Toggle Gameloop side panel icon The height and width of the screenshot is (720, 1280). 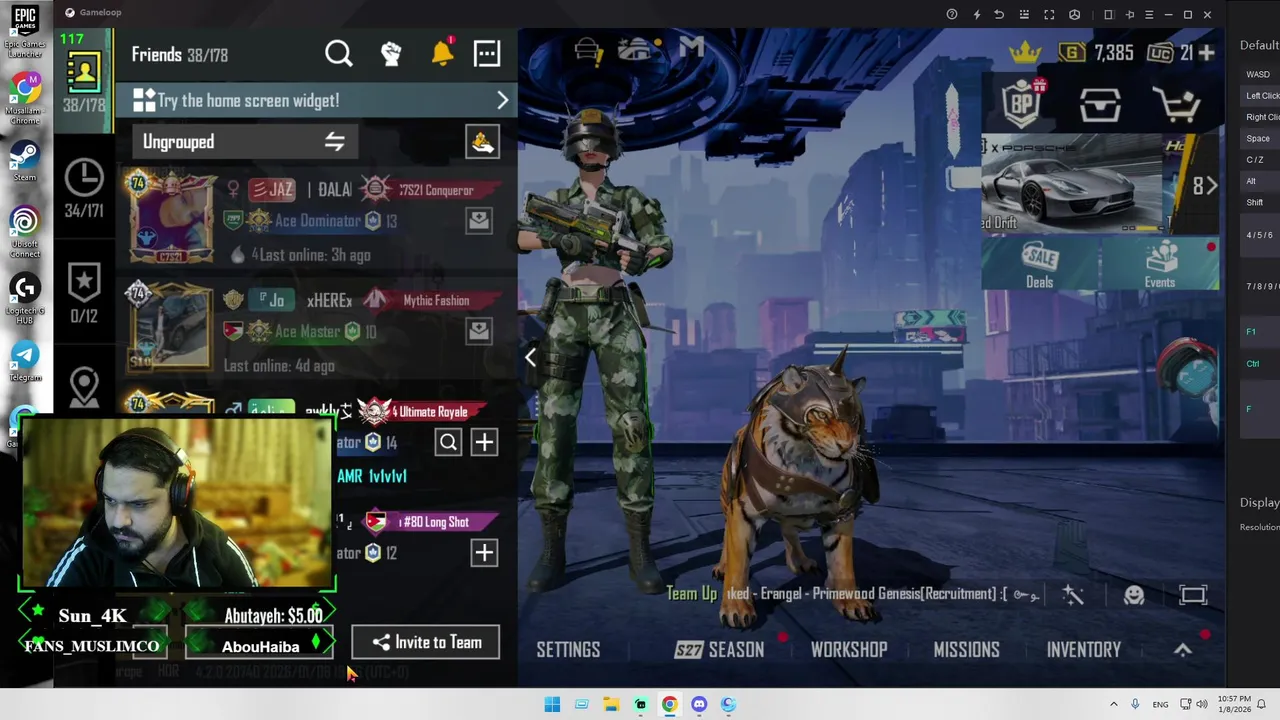click(x=1108, y=14)
